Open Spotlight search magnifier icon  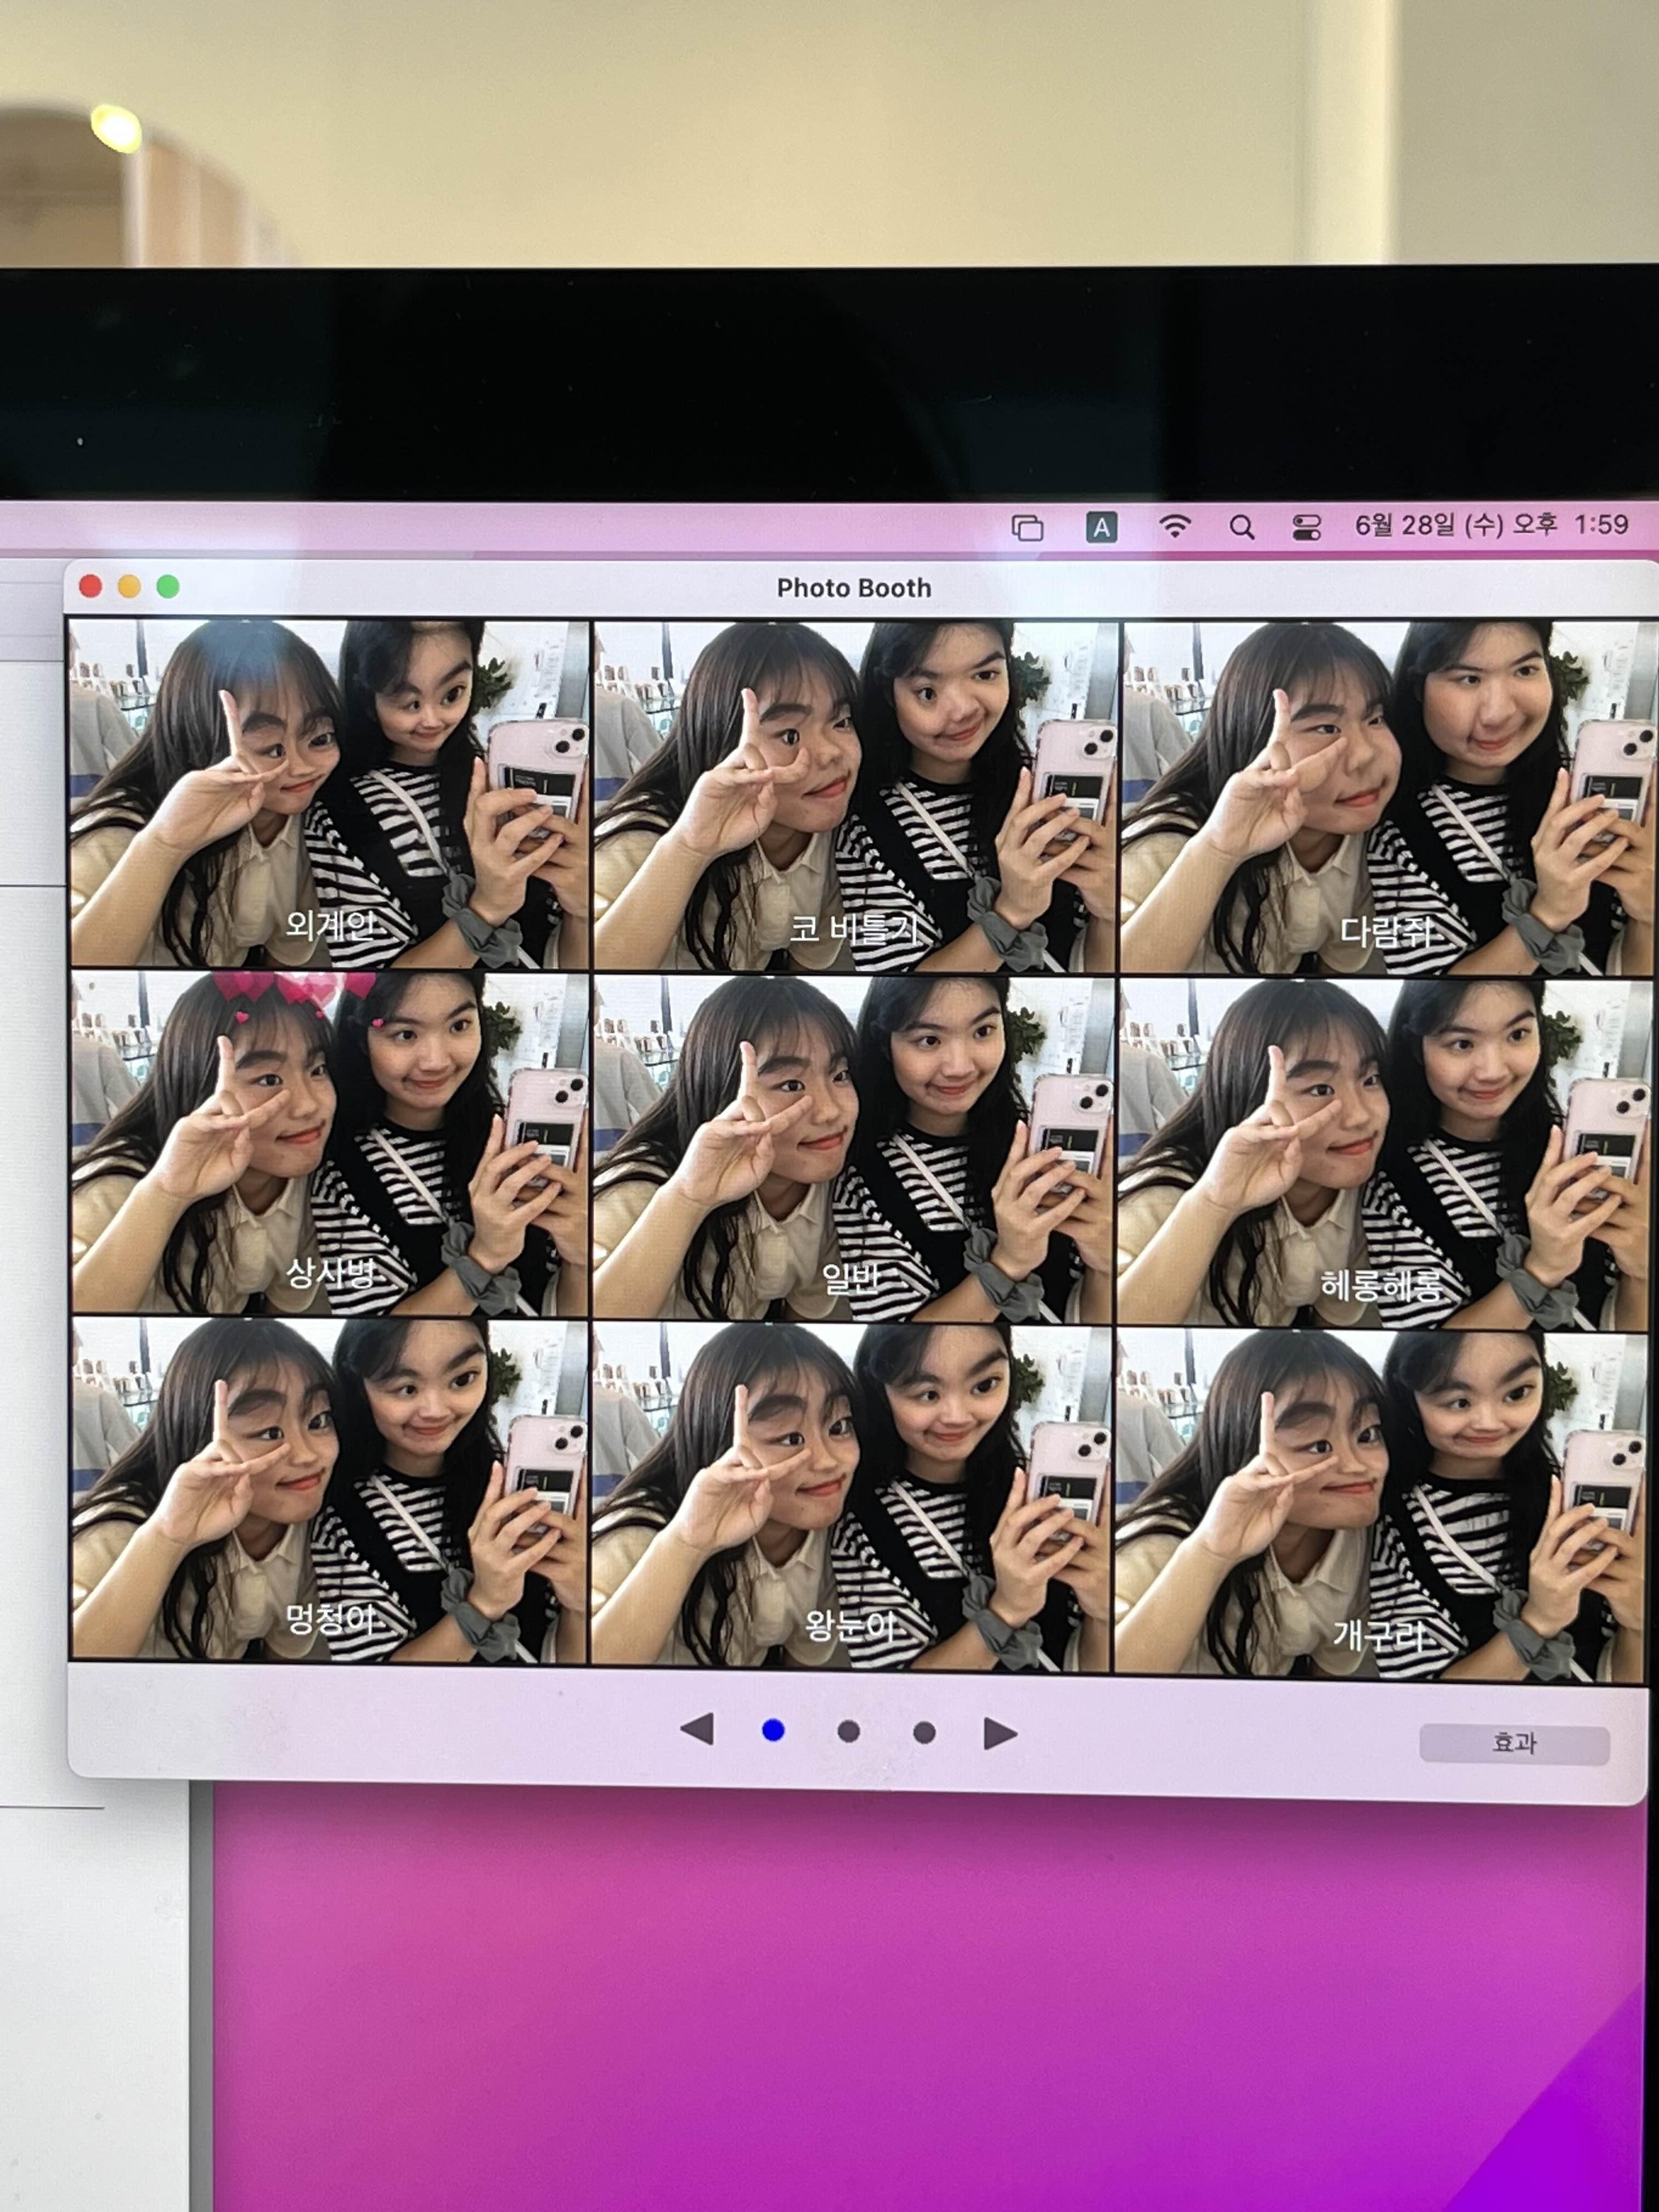tap(1241, 527)
